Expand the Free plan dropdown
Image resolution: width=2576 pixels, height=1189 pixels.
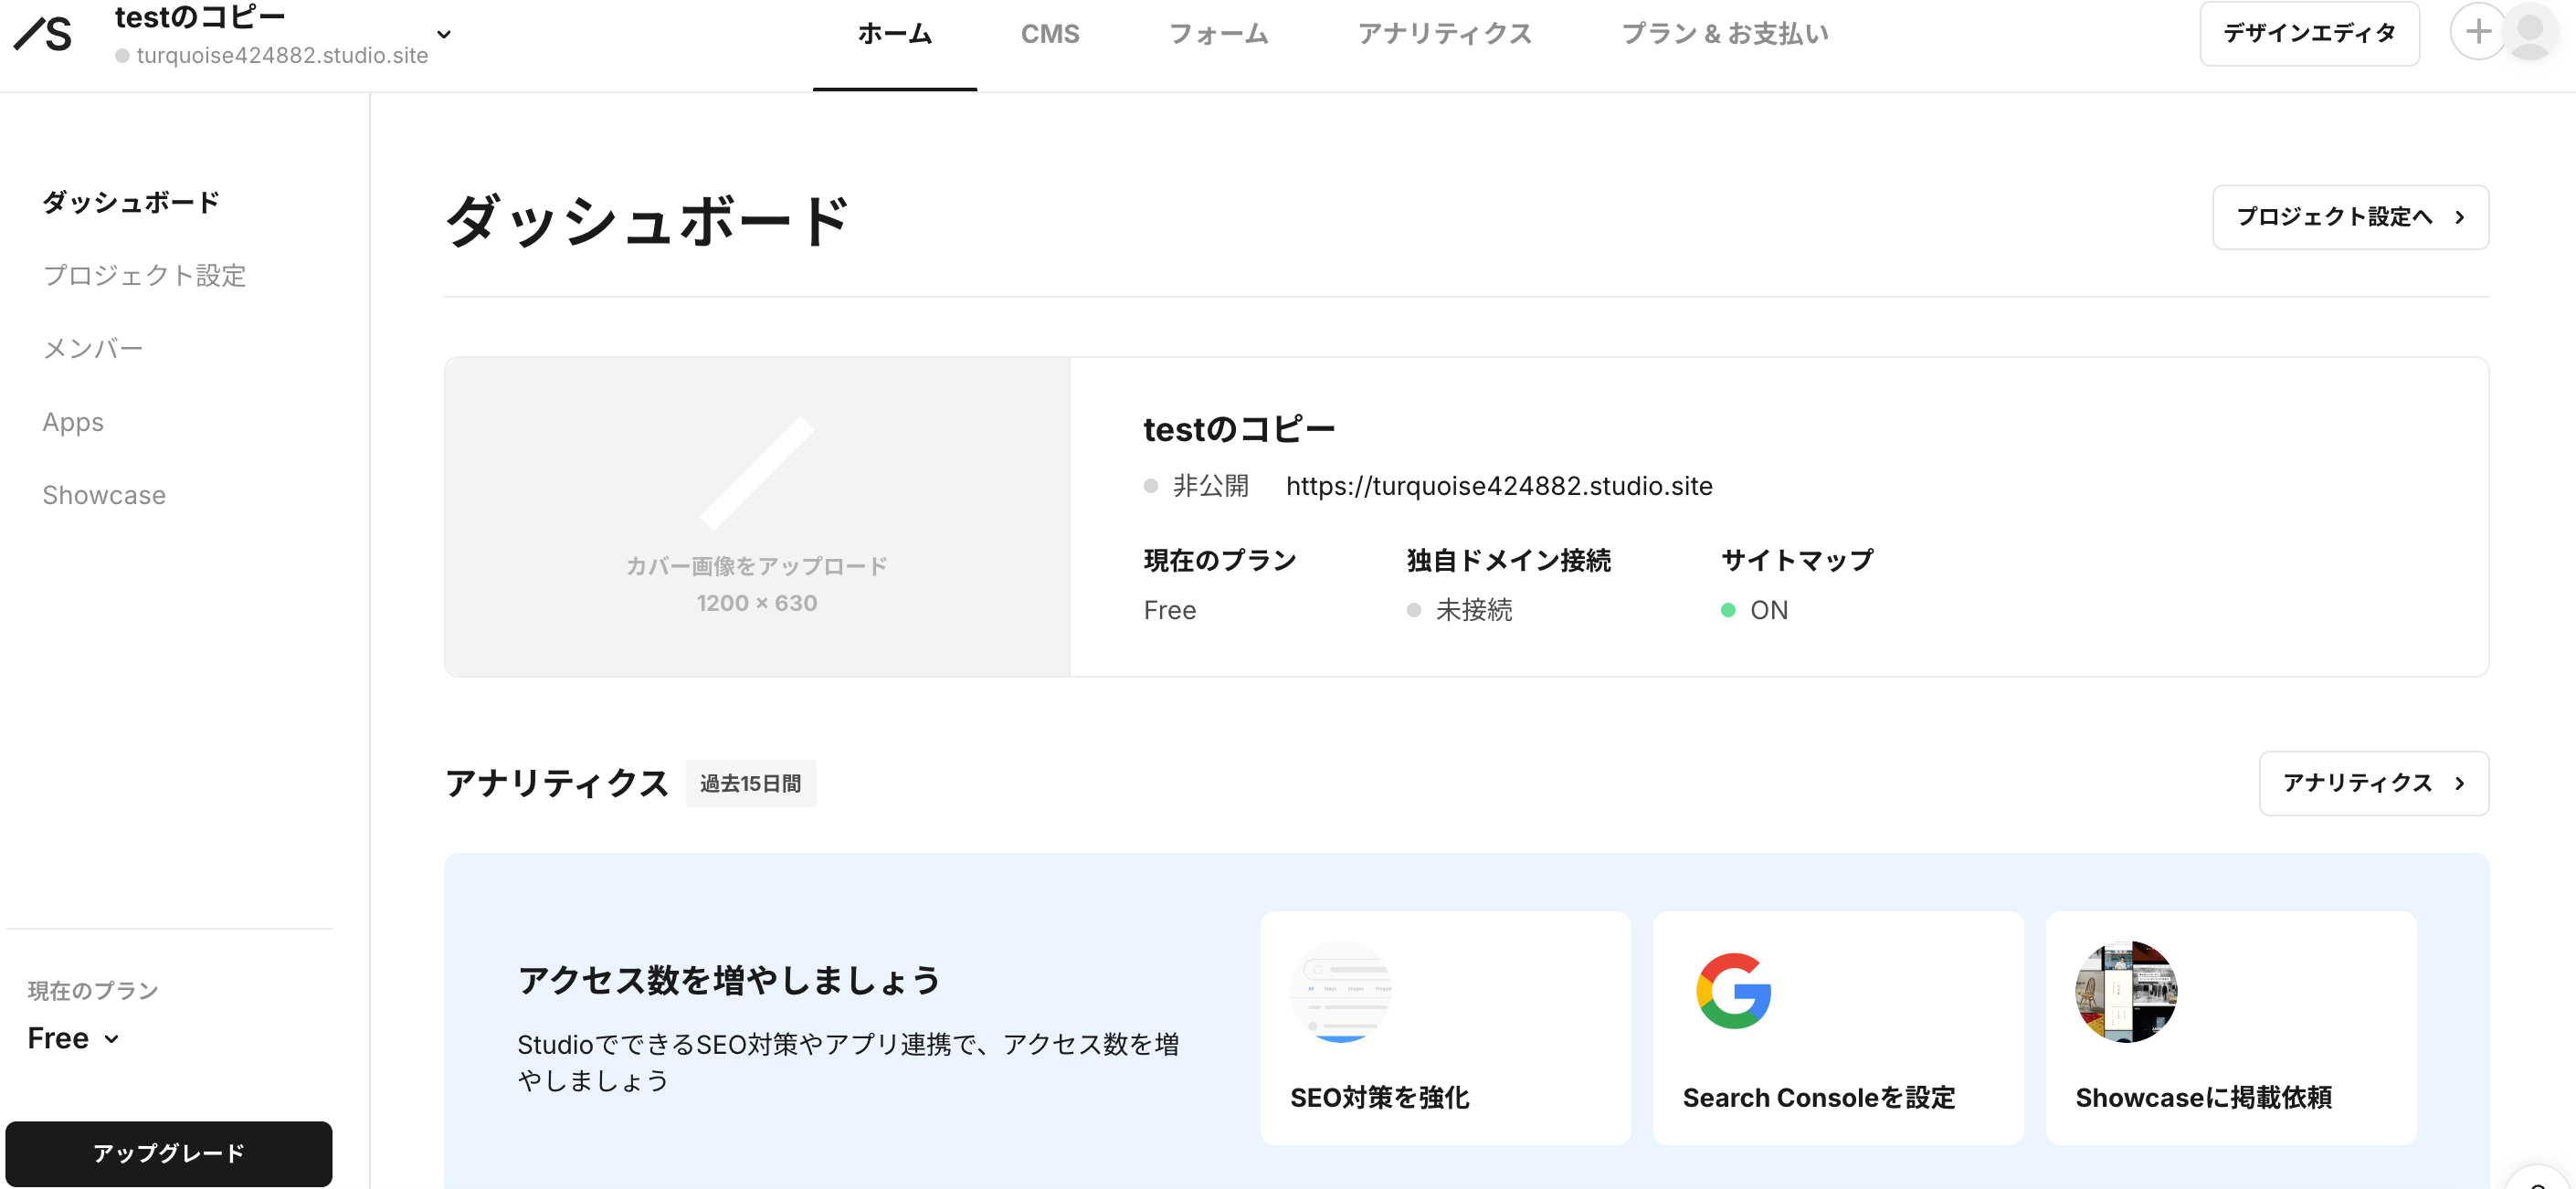tap(110, 1038)
